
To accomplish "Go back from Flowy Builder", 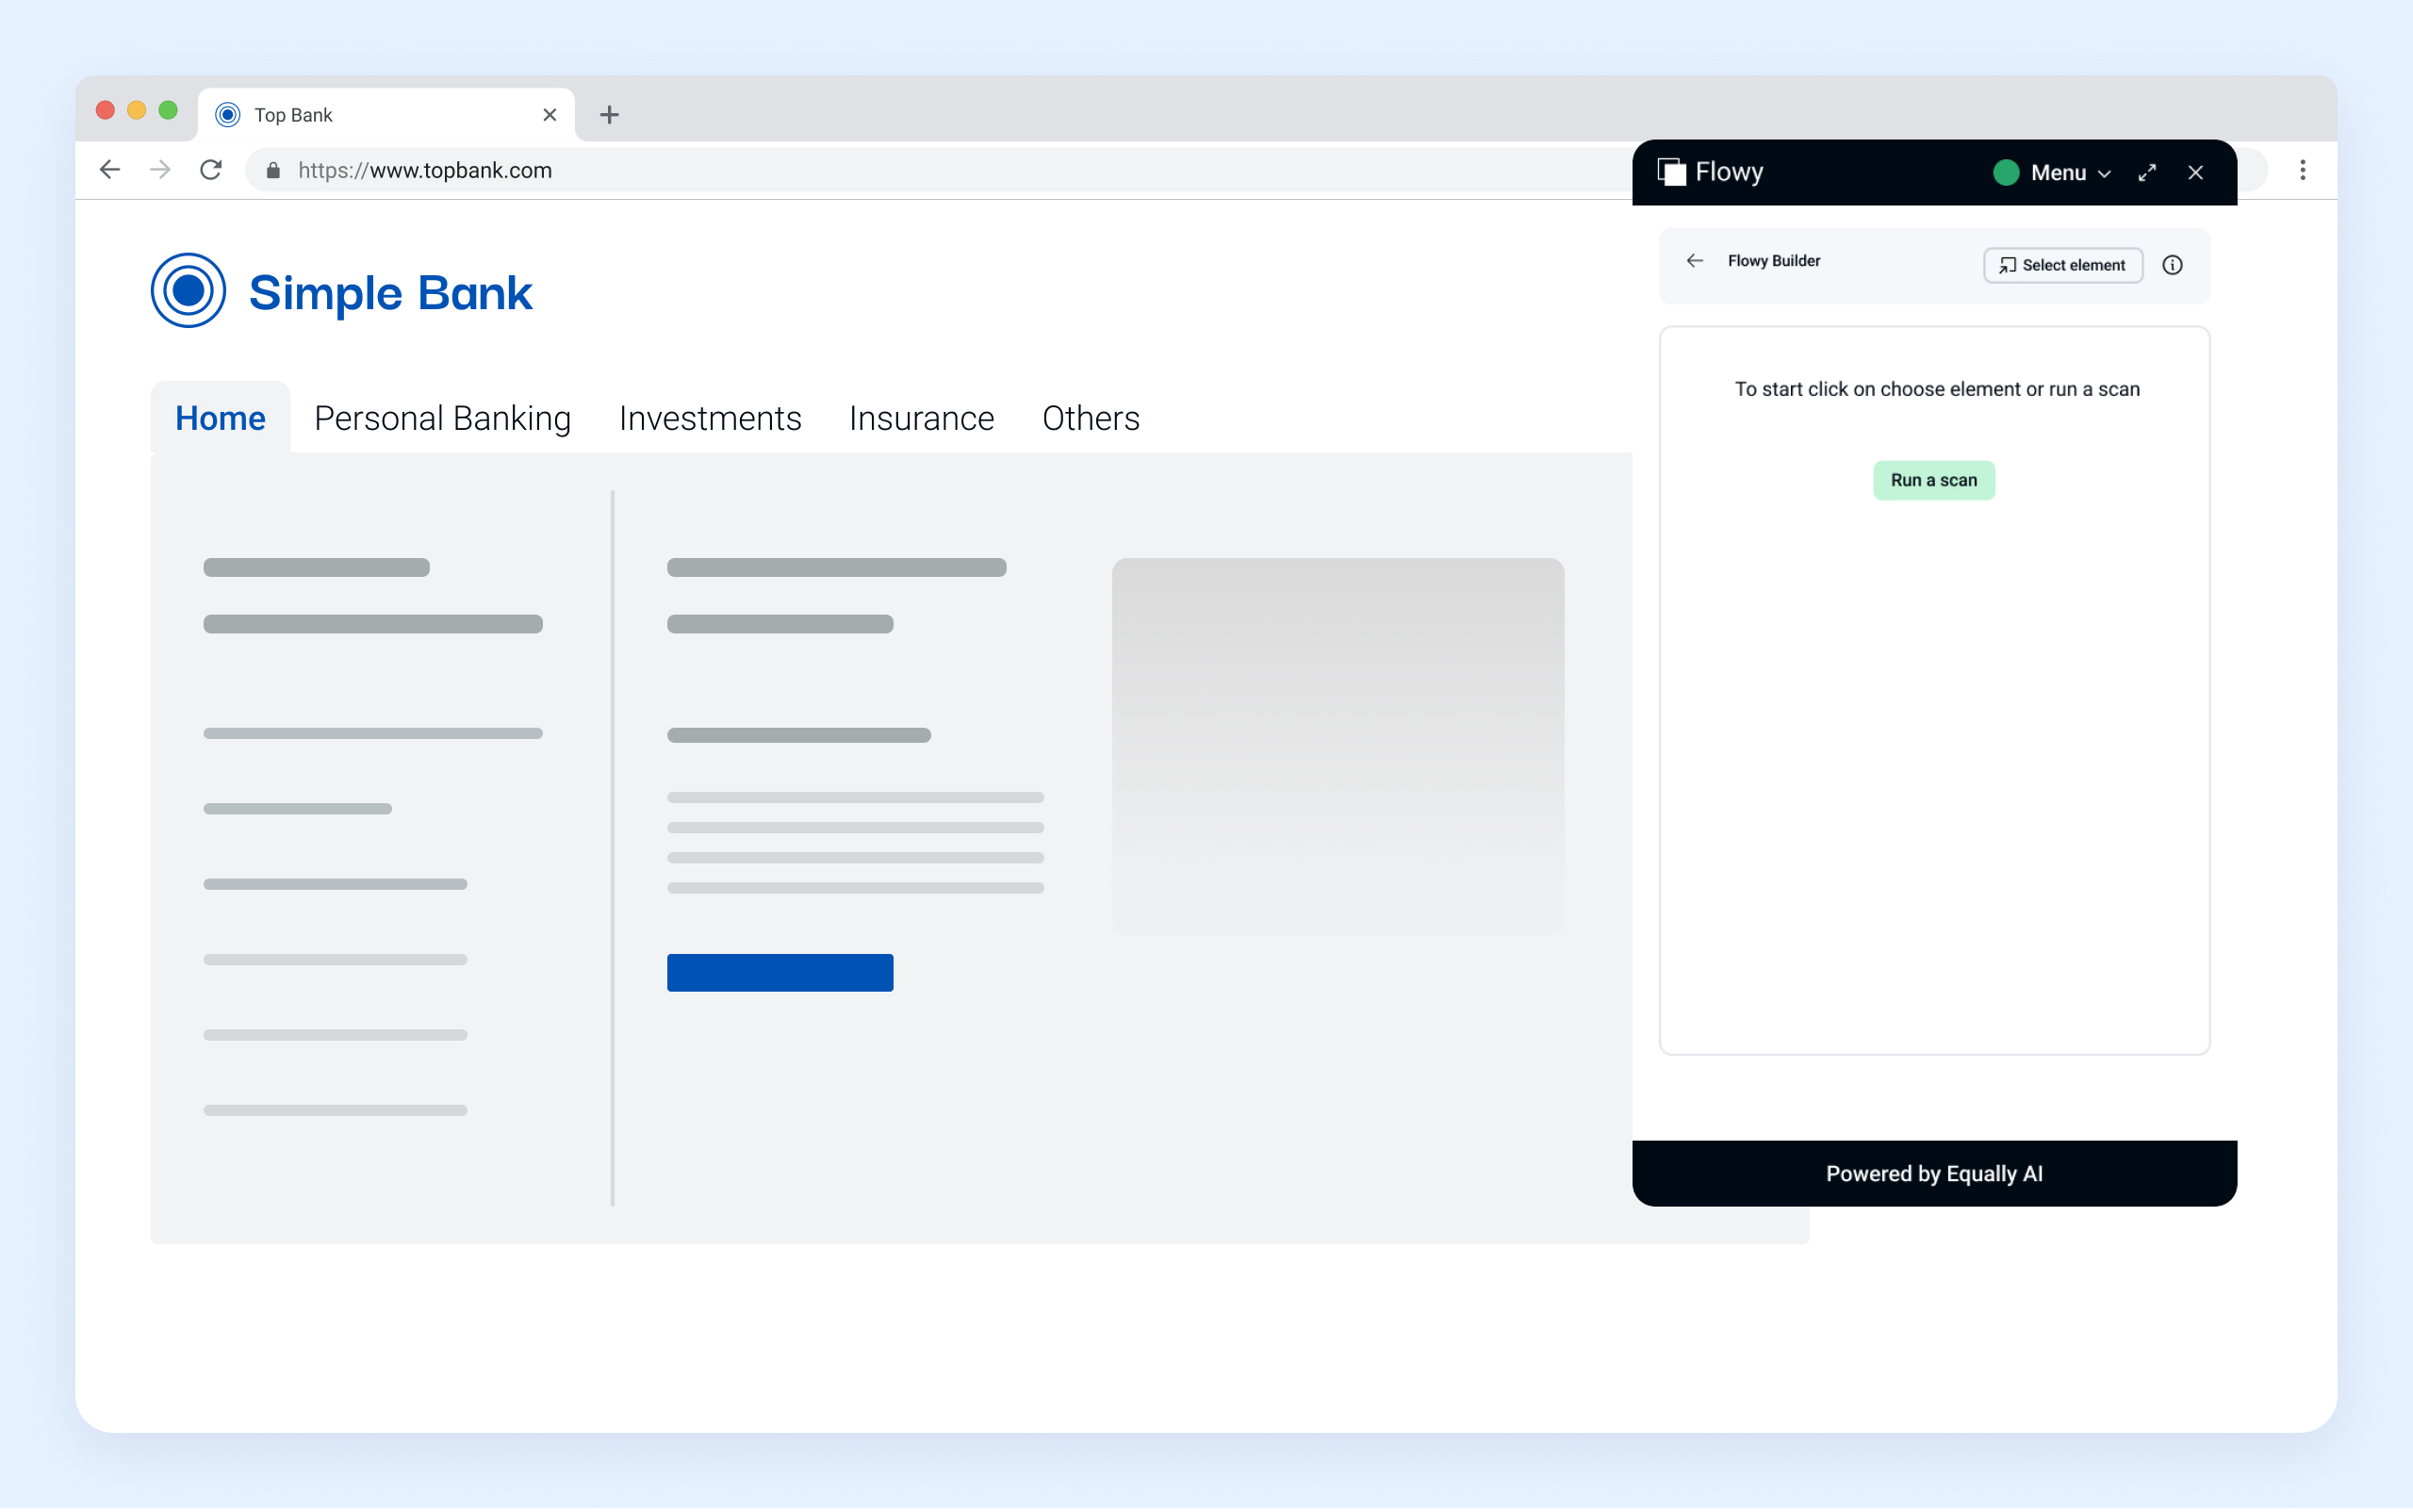I will pos(1694,261).
